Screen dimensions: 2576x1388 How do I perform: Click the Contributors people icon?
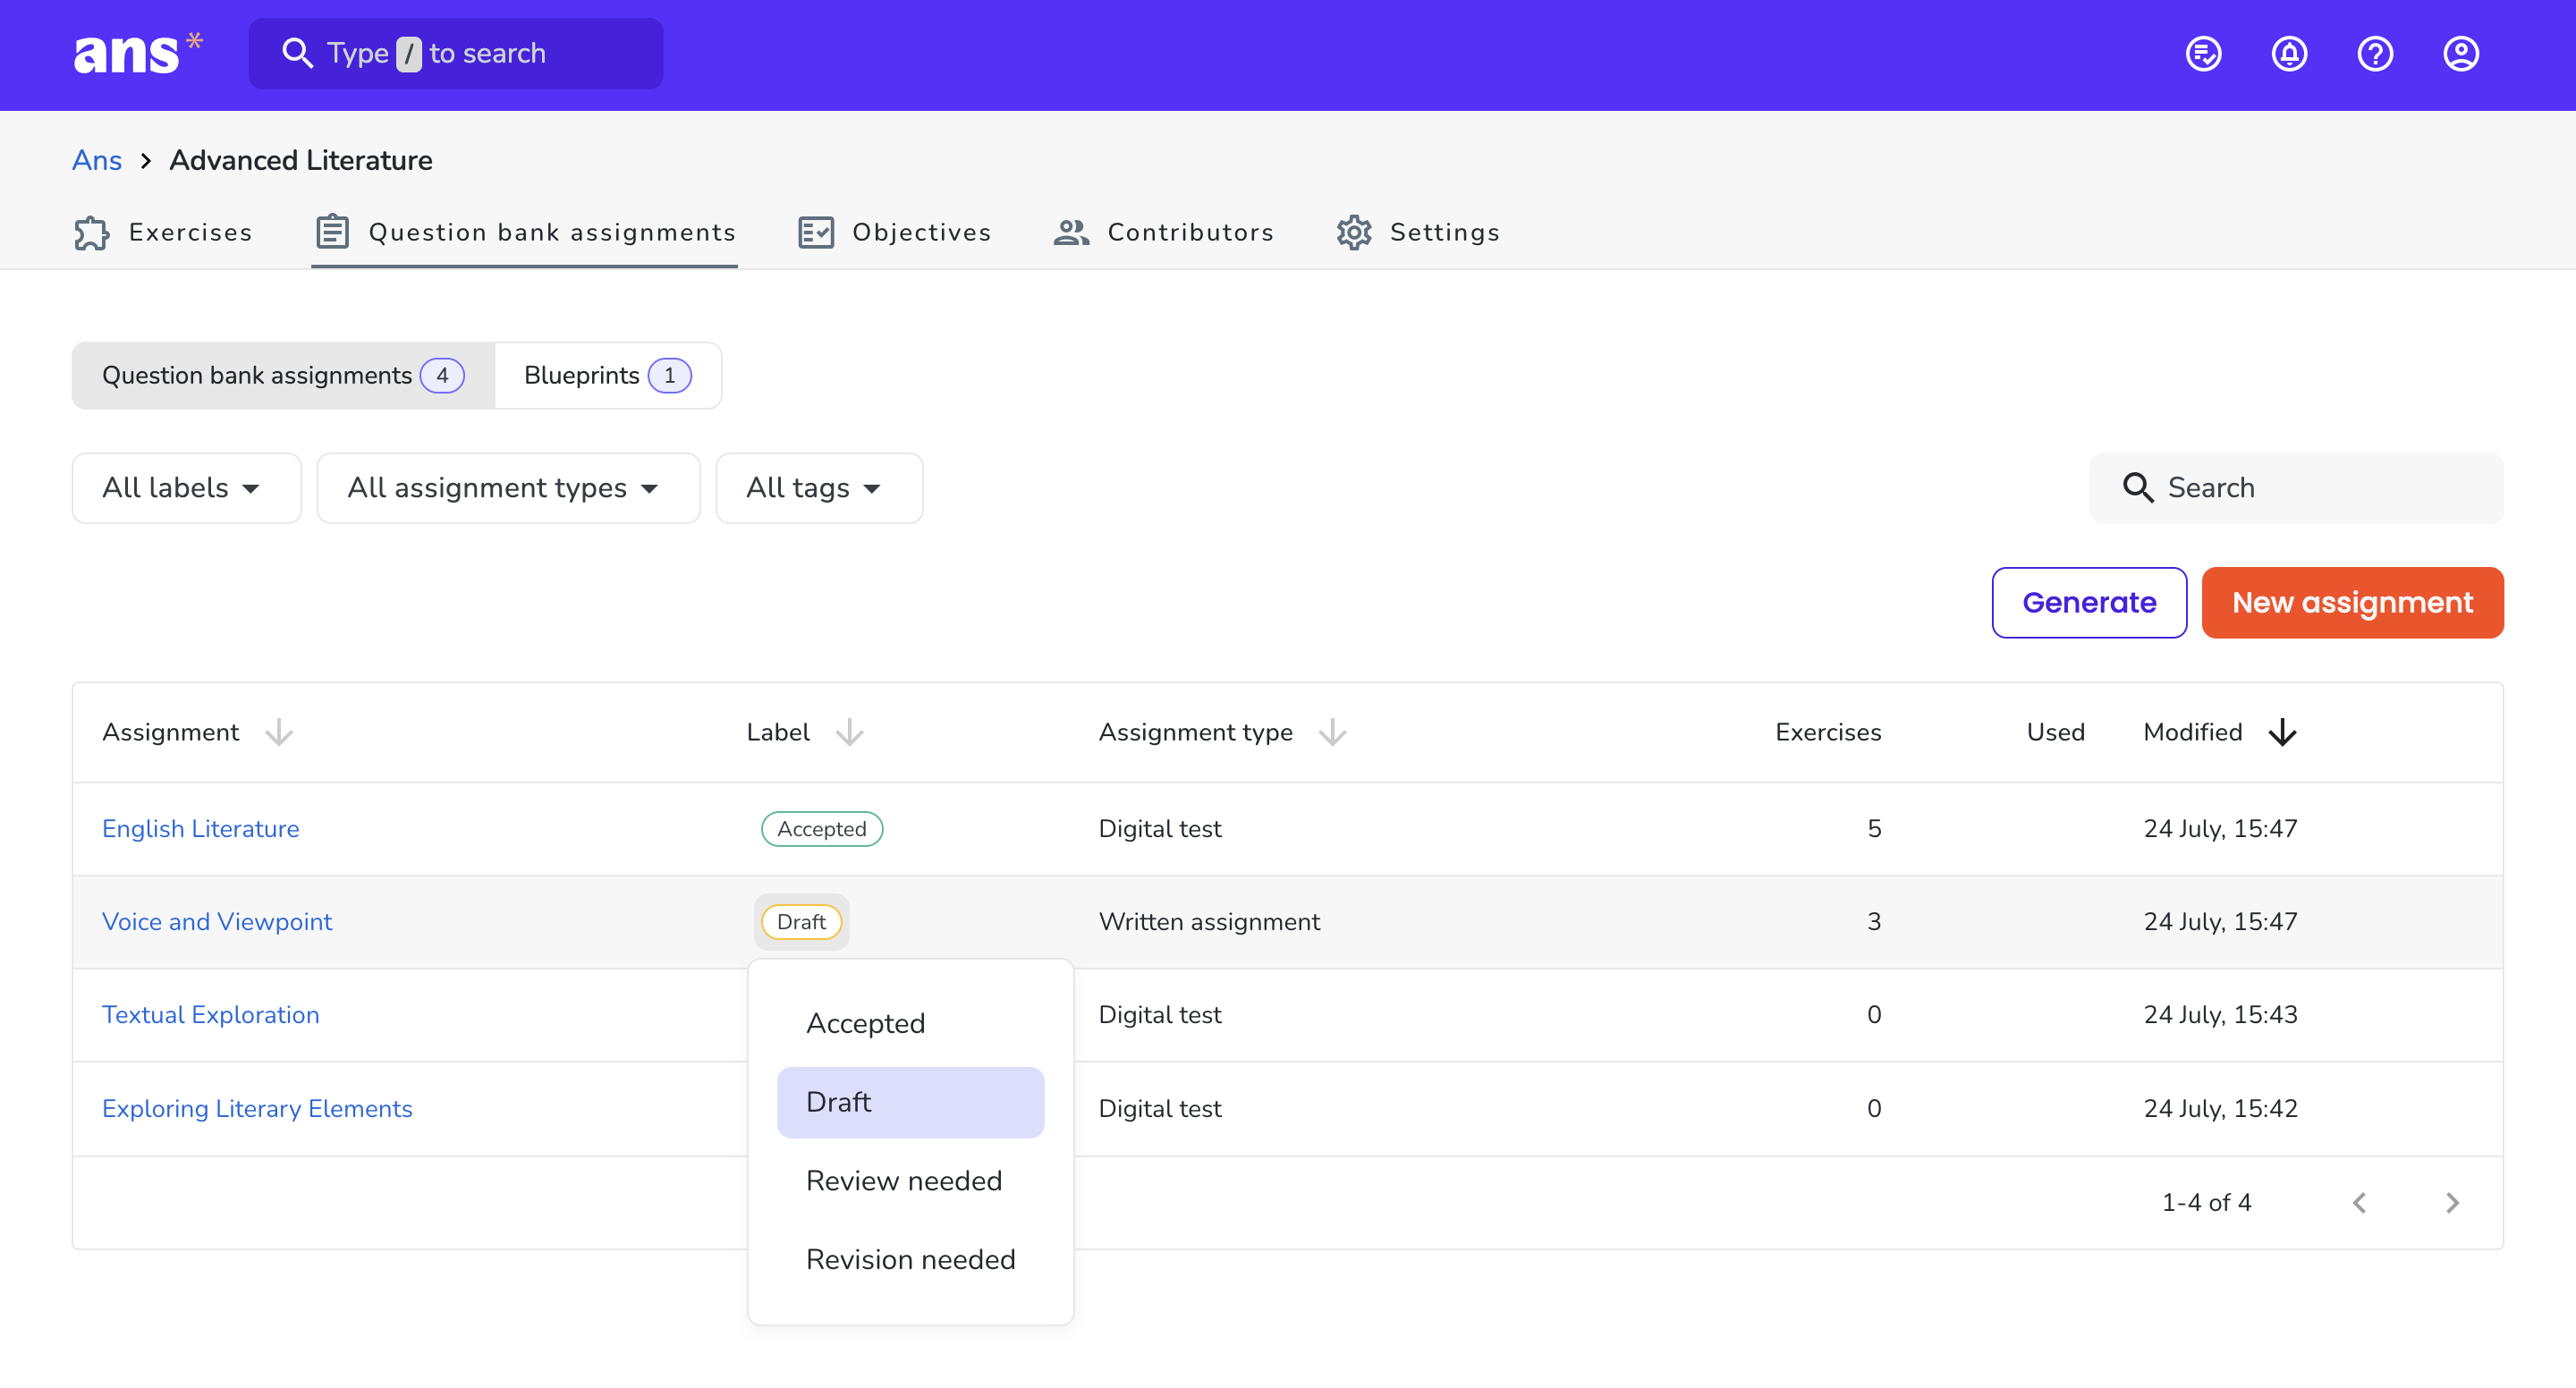[1071, 232]
